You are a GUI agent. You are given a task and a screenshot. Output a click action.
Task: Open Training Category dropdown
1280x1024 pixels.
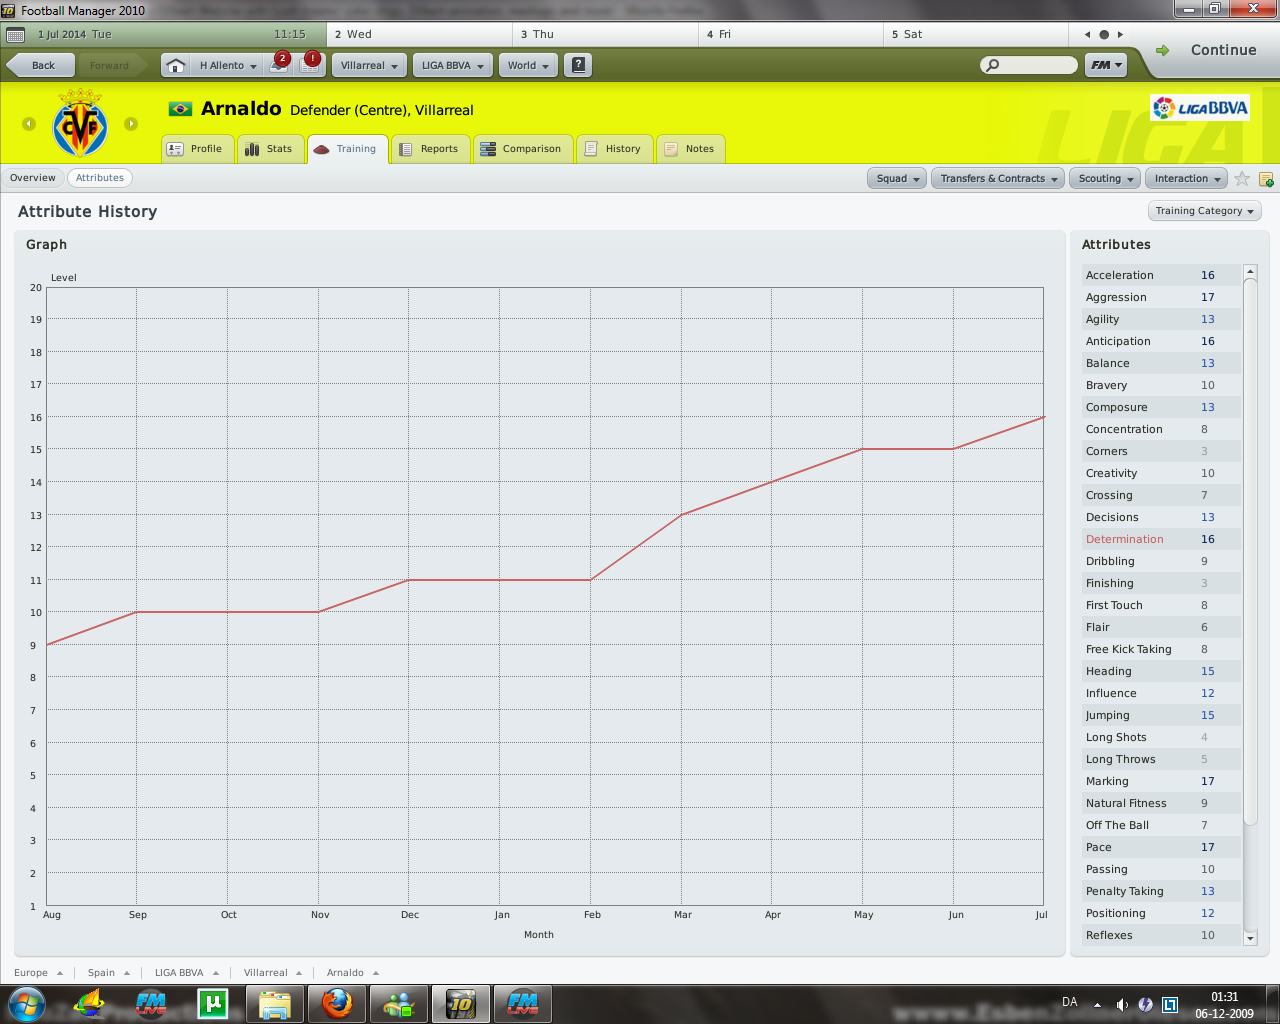(1204, 211)
